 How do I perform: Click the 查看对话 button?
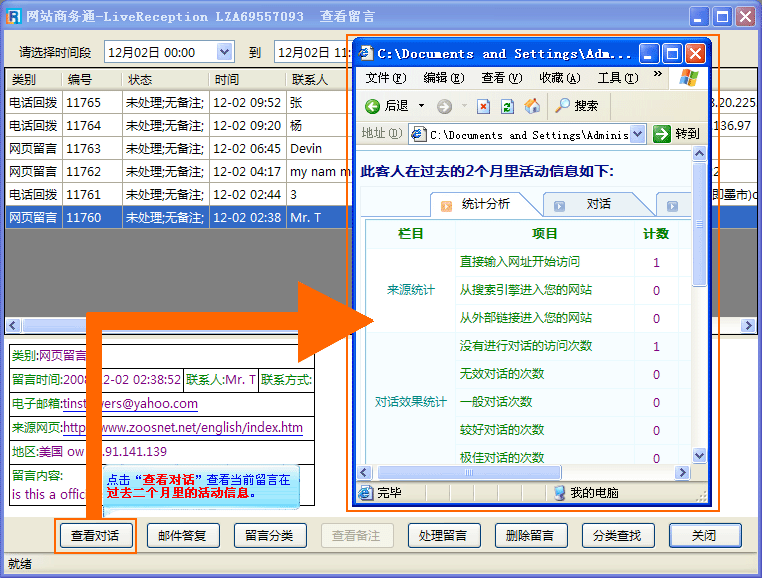pos(95,536)
